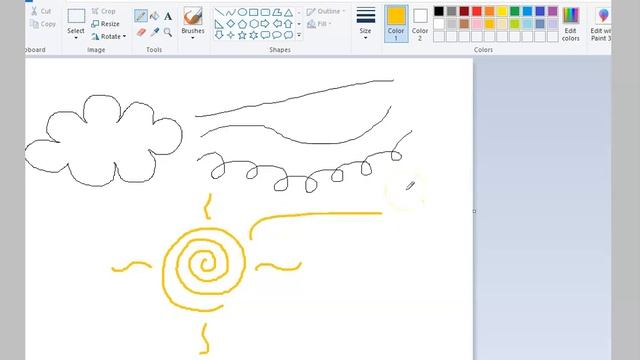Choose the pink rose color swatch
Screen dimensions: 640x360
click(x=477, y=24)
